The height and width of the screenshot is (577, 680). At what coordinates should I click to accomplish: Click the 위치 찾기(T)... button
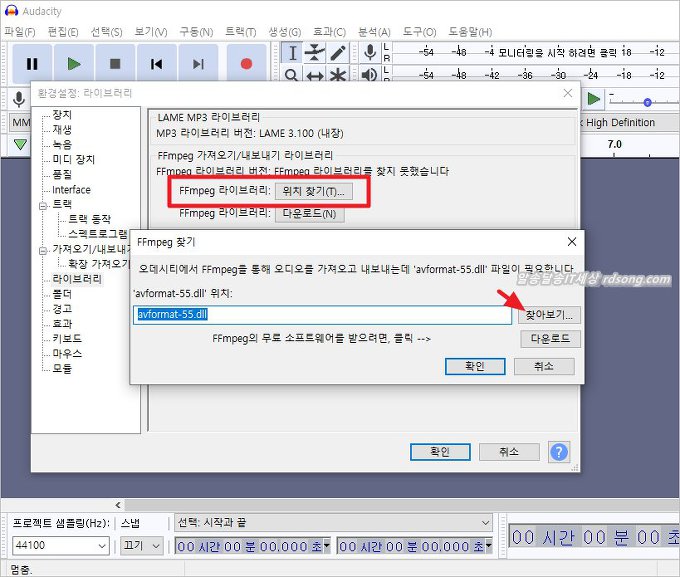click(313, 191)
